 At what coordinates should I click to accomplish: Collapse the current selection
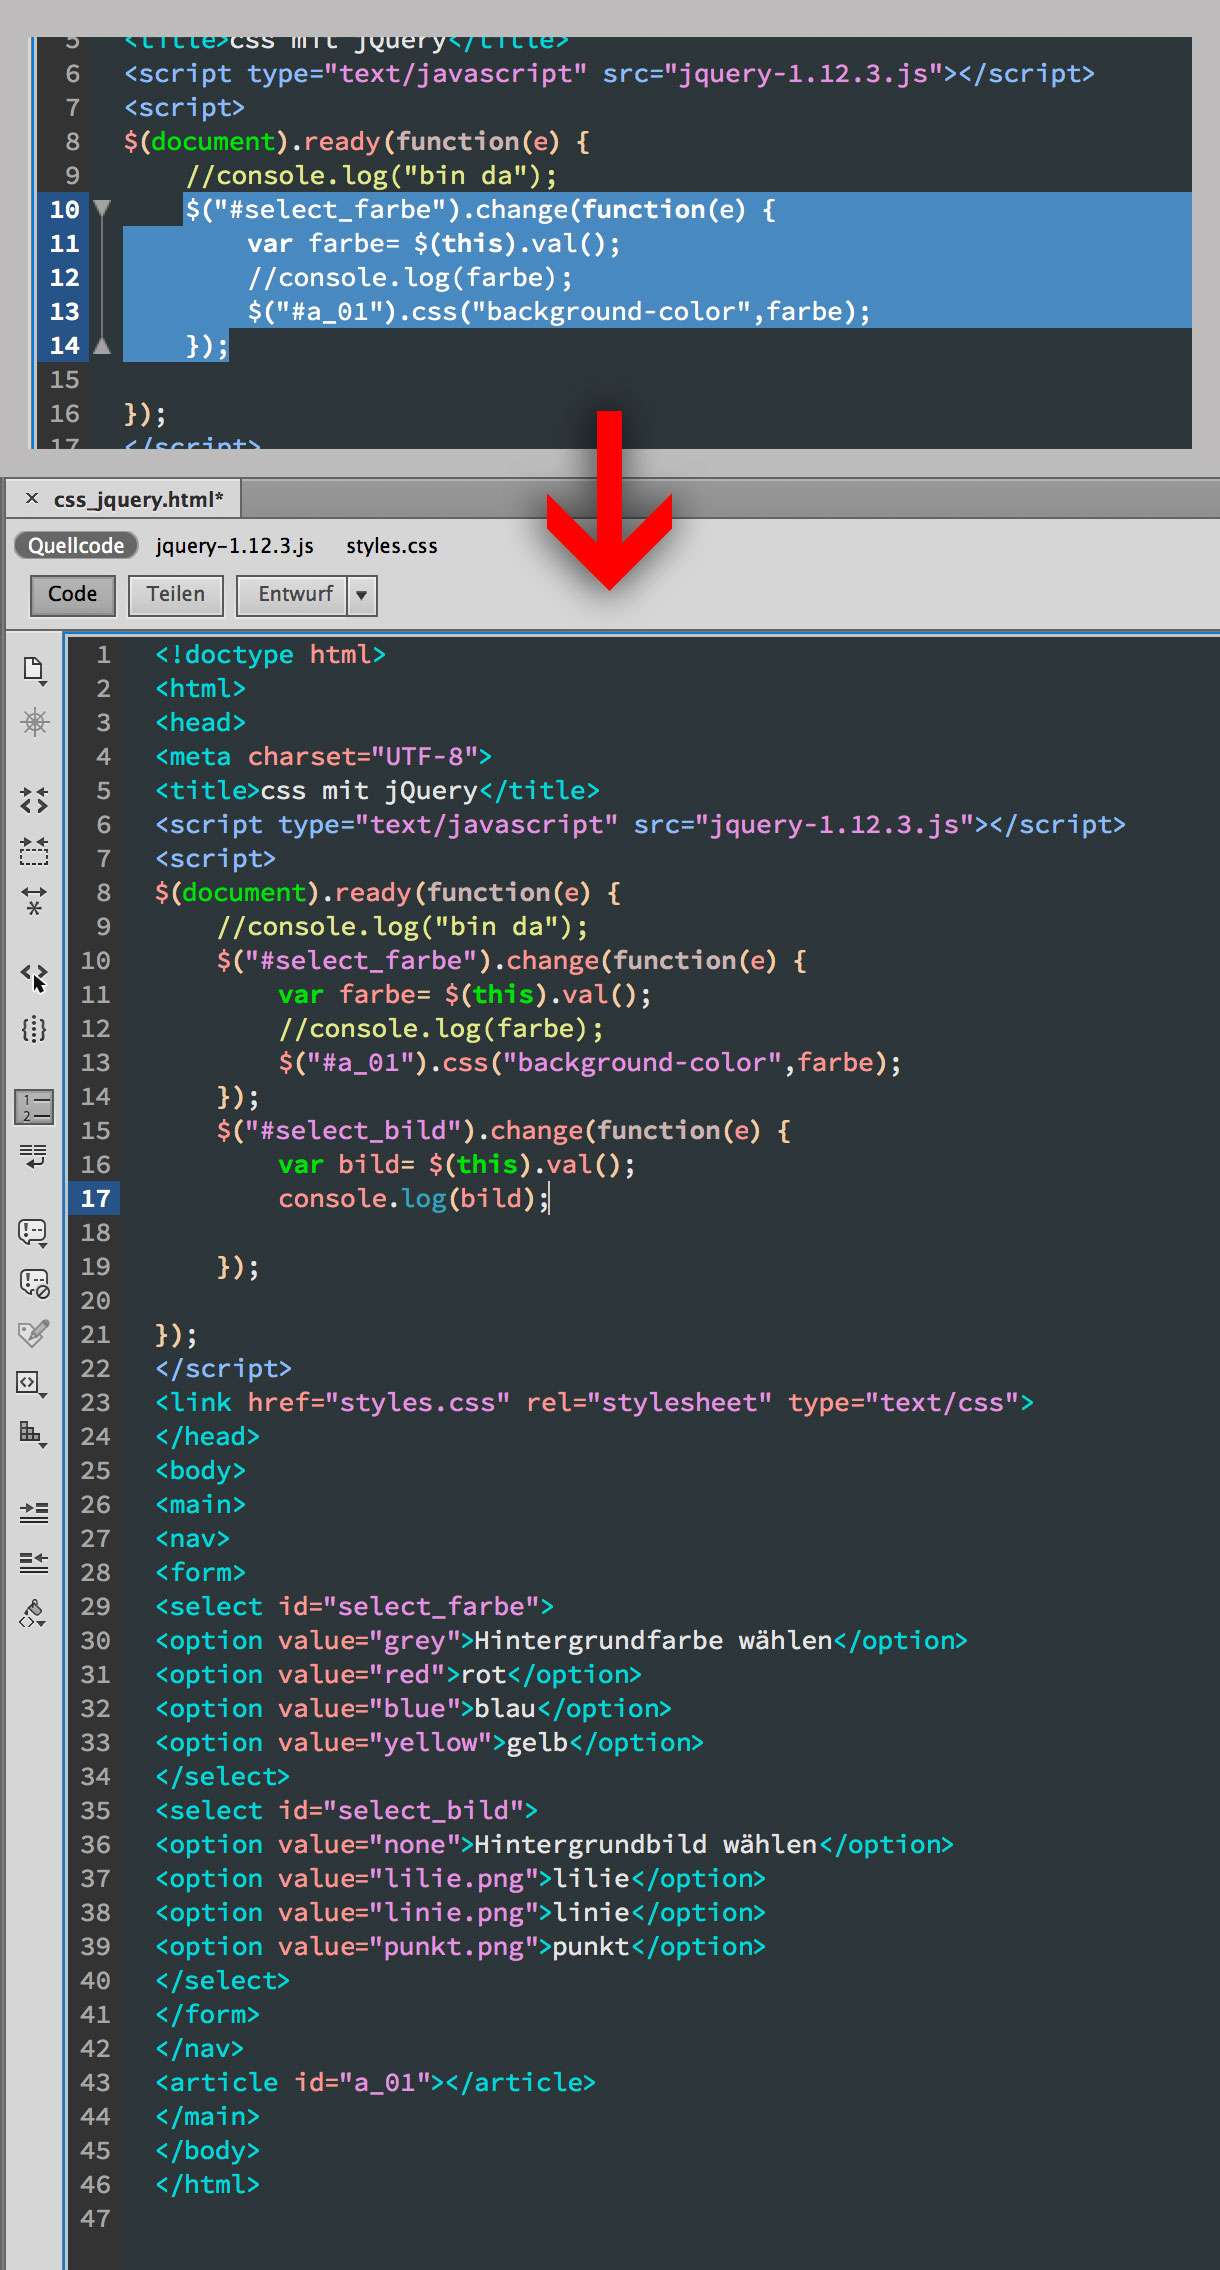tap(34, 852)
